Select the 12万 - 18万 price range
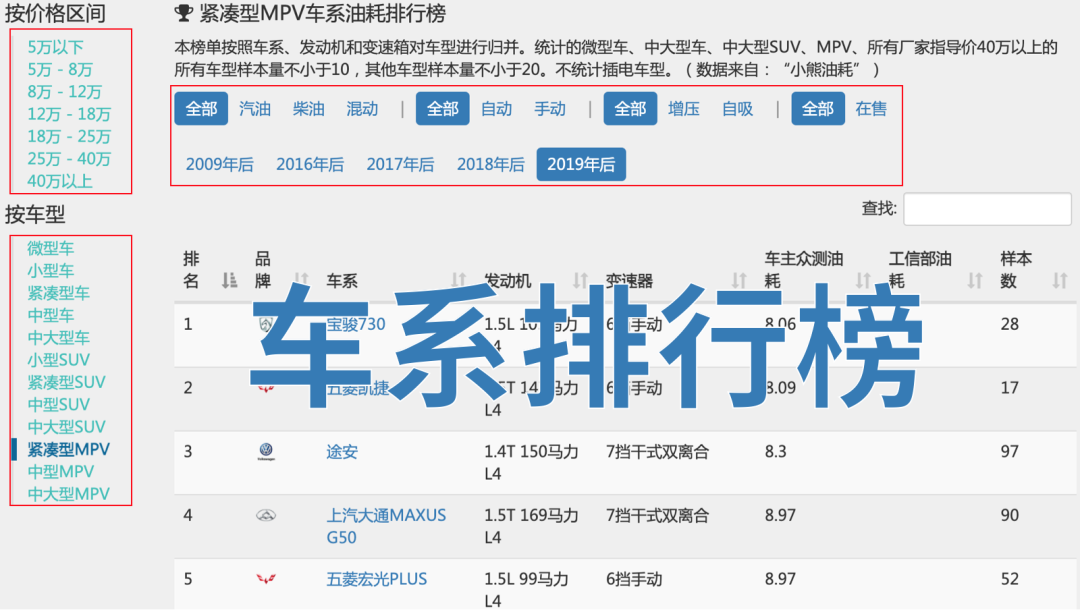The height and width of the screenshot is (610, 1080). [69, 114]
